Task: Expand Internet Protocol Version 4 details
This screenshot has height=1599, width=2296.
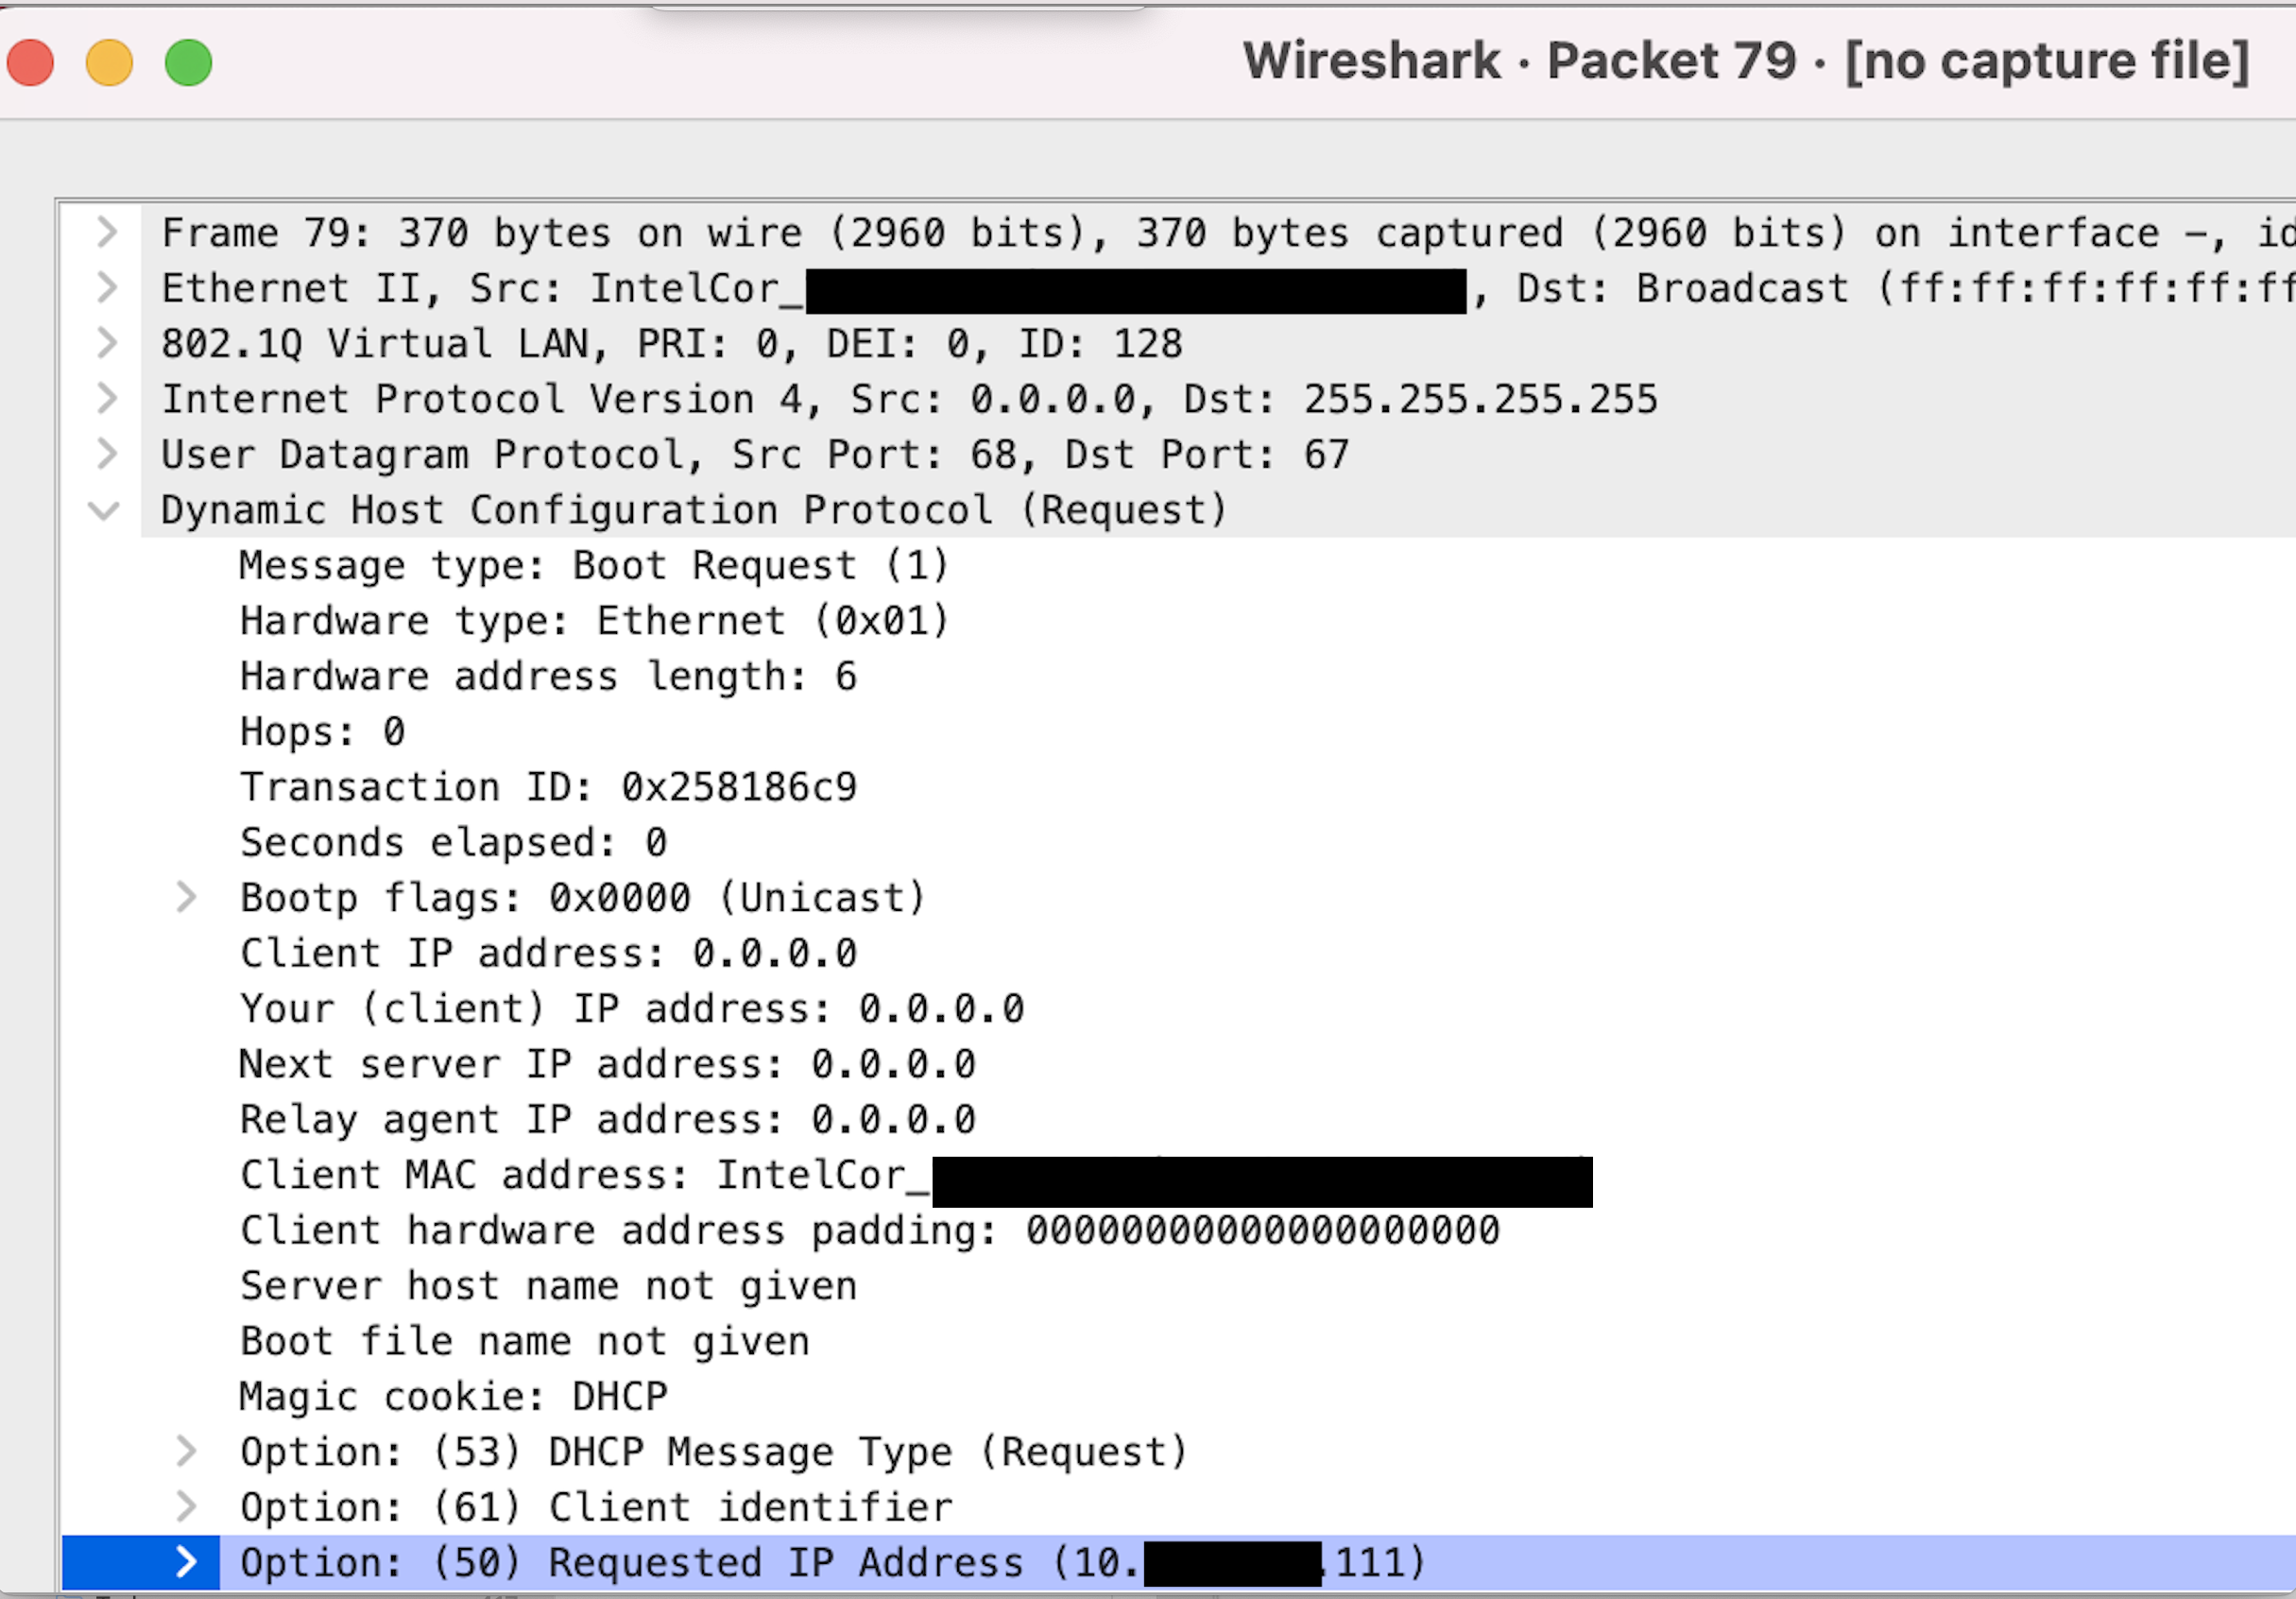Action: click(106, 397)
